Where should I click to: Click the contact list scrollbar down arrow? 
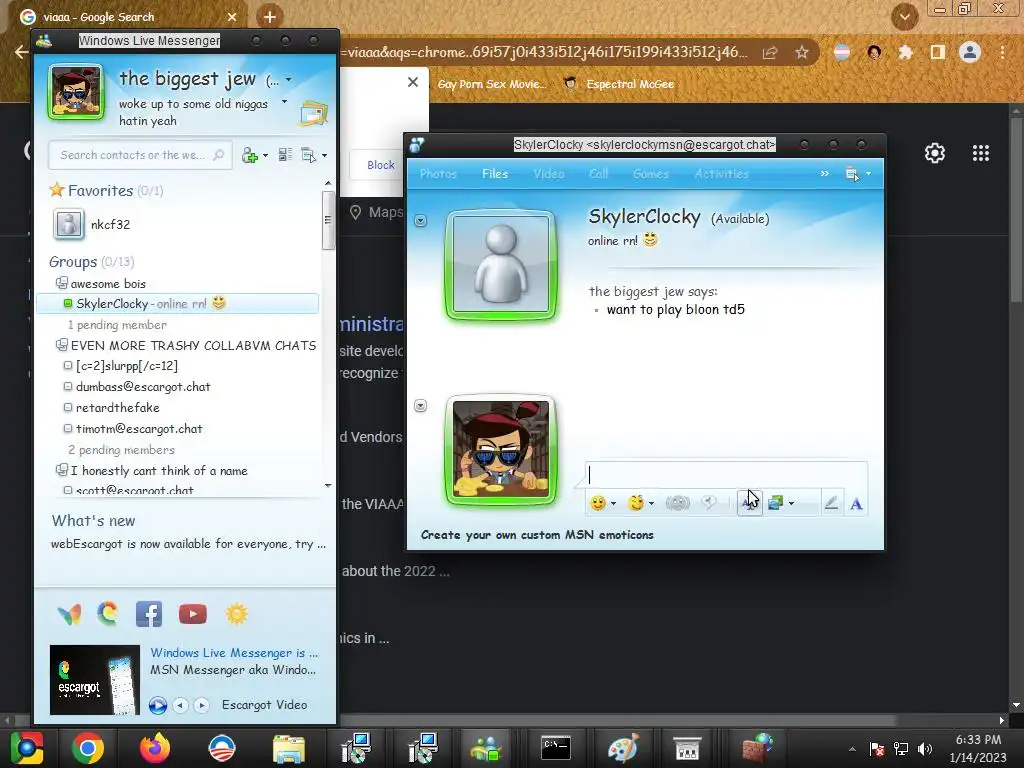point(328,485)
